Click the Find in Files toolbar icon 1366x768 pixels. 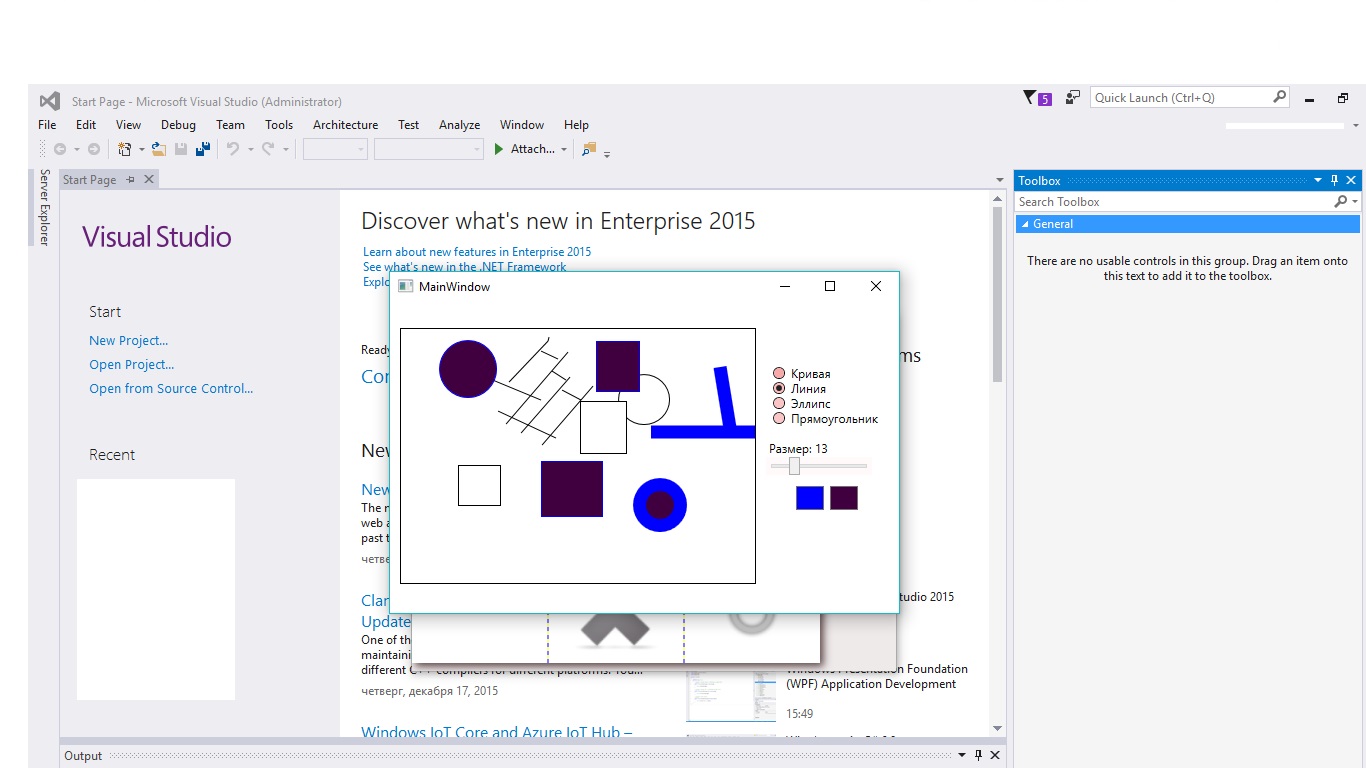tap(588, 149)
